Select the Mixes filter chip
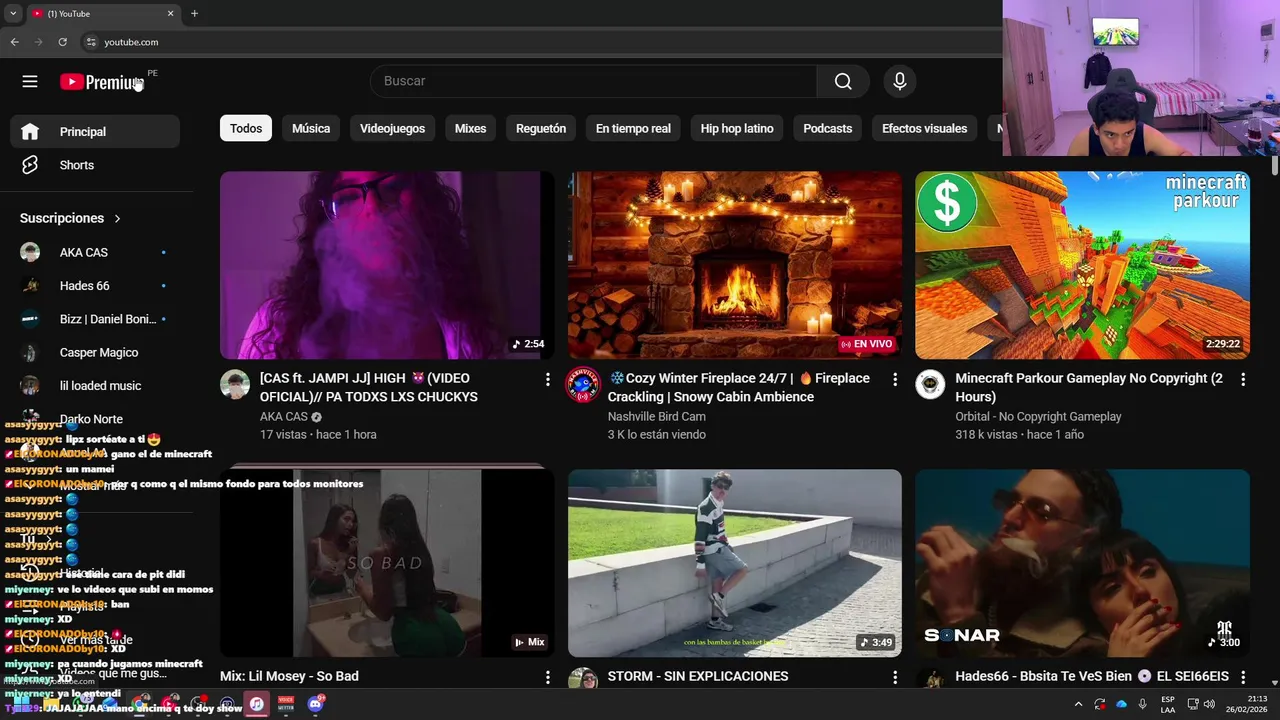Image resolution: width=1280 pixels, height=720 pixels. 470,128
